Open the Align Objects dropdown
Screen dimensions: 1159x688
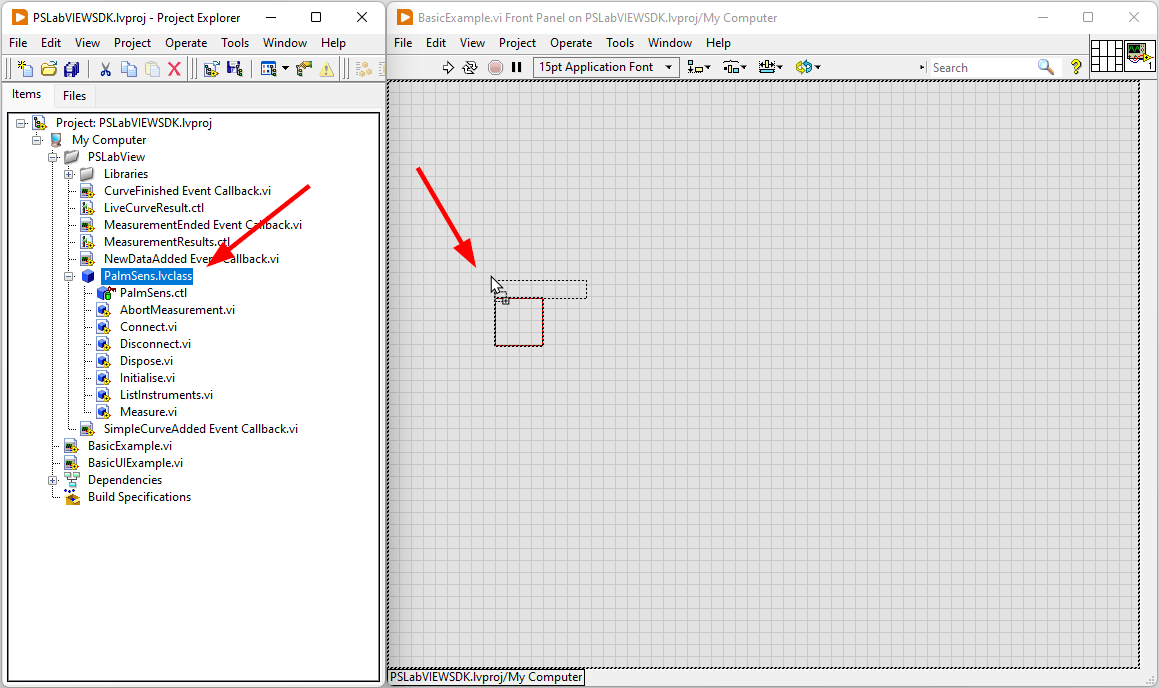[699, 67]
